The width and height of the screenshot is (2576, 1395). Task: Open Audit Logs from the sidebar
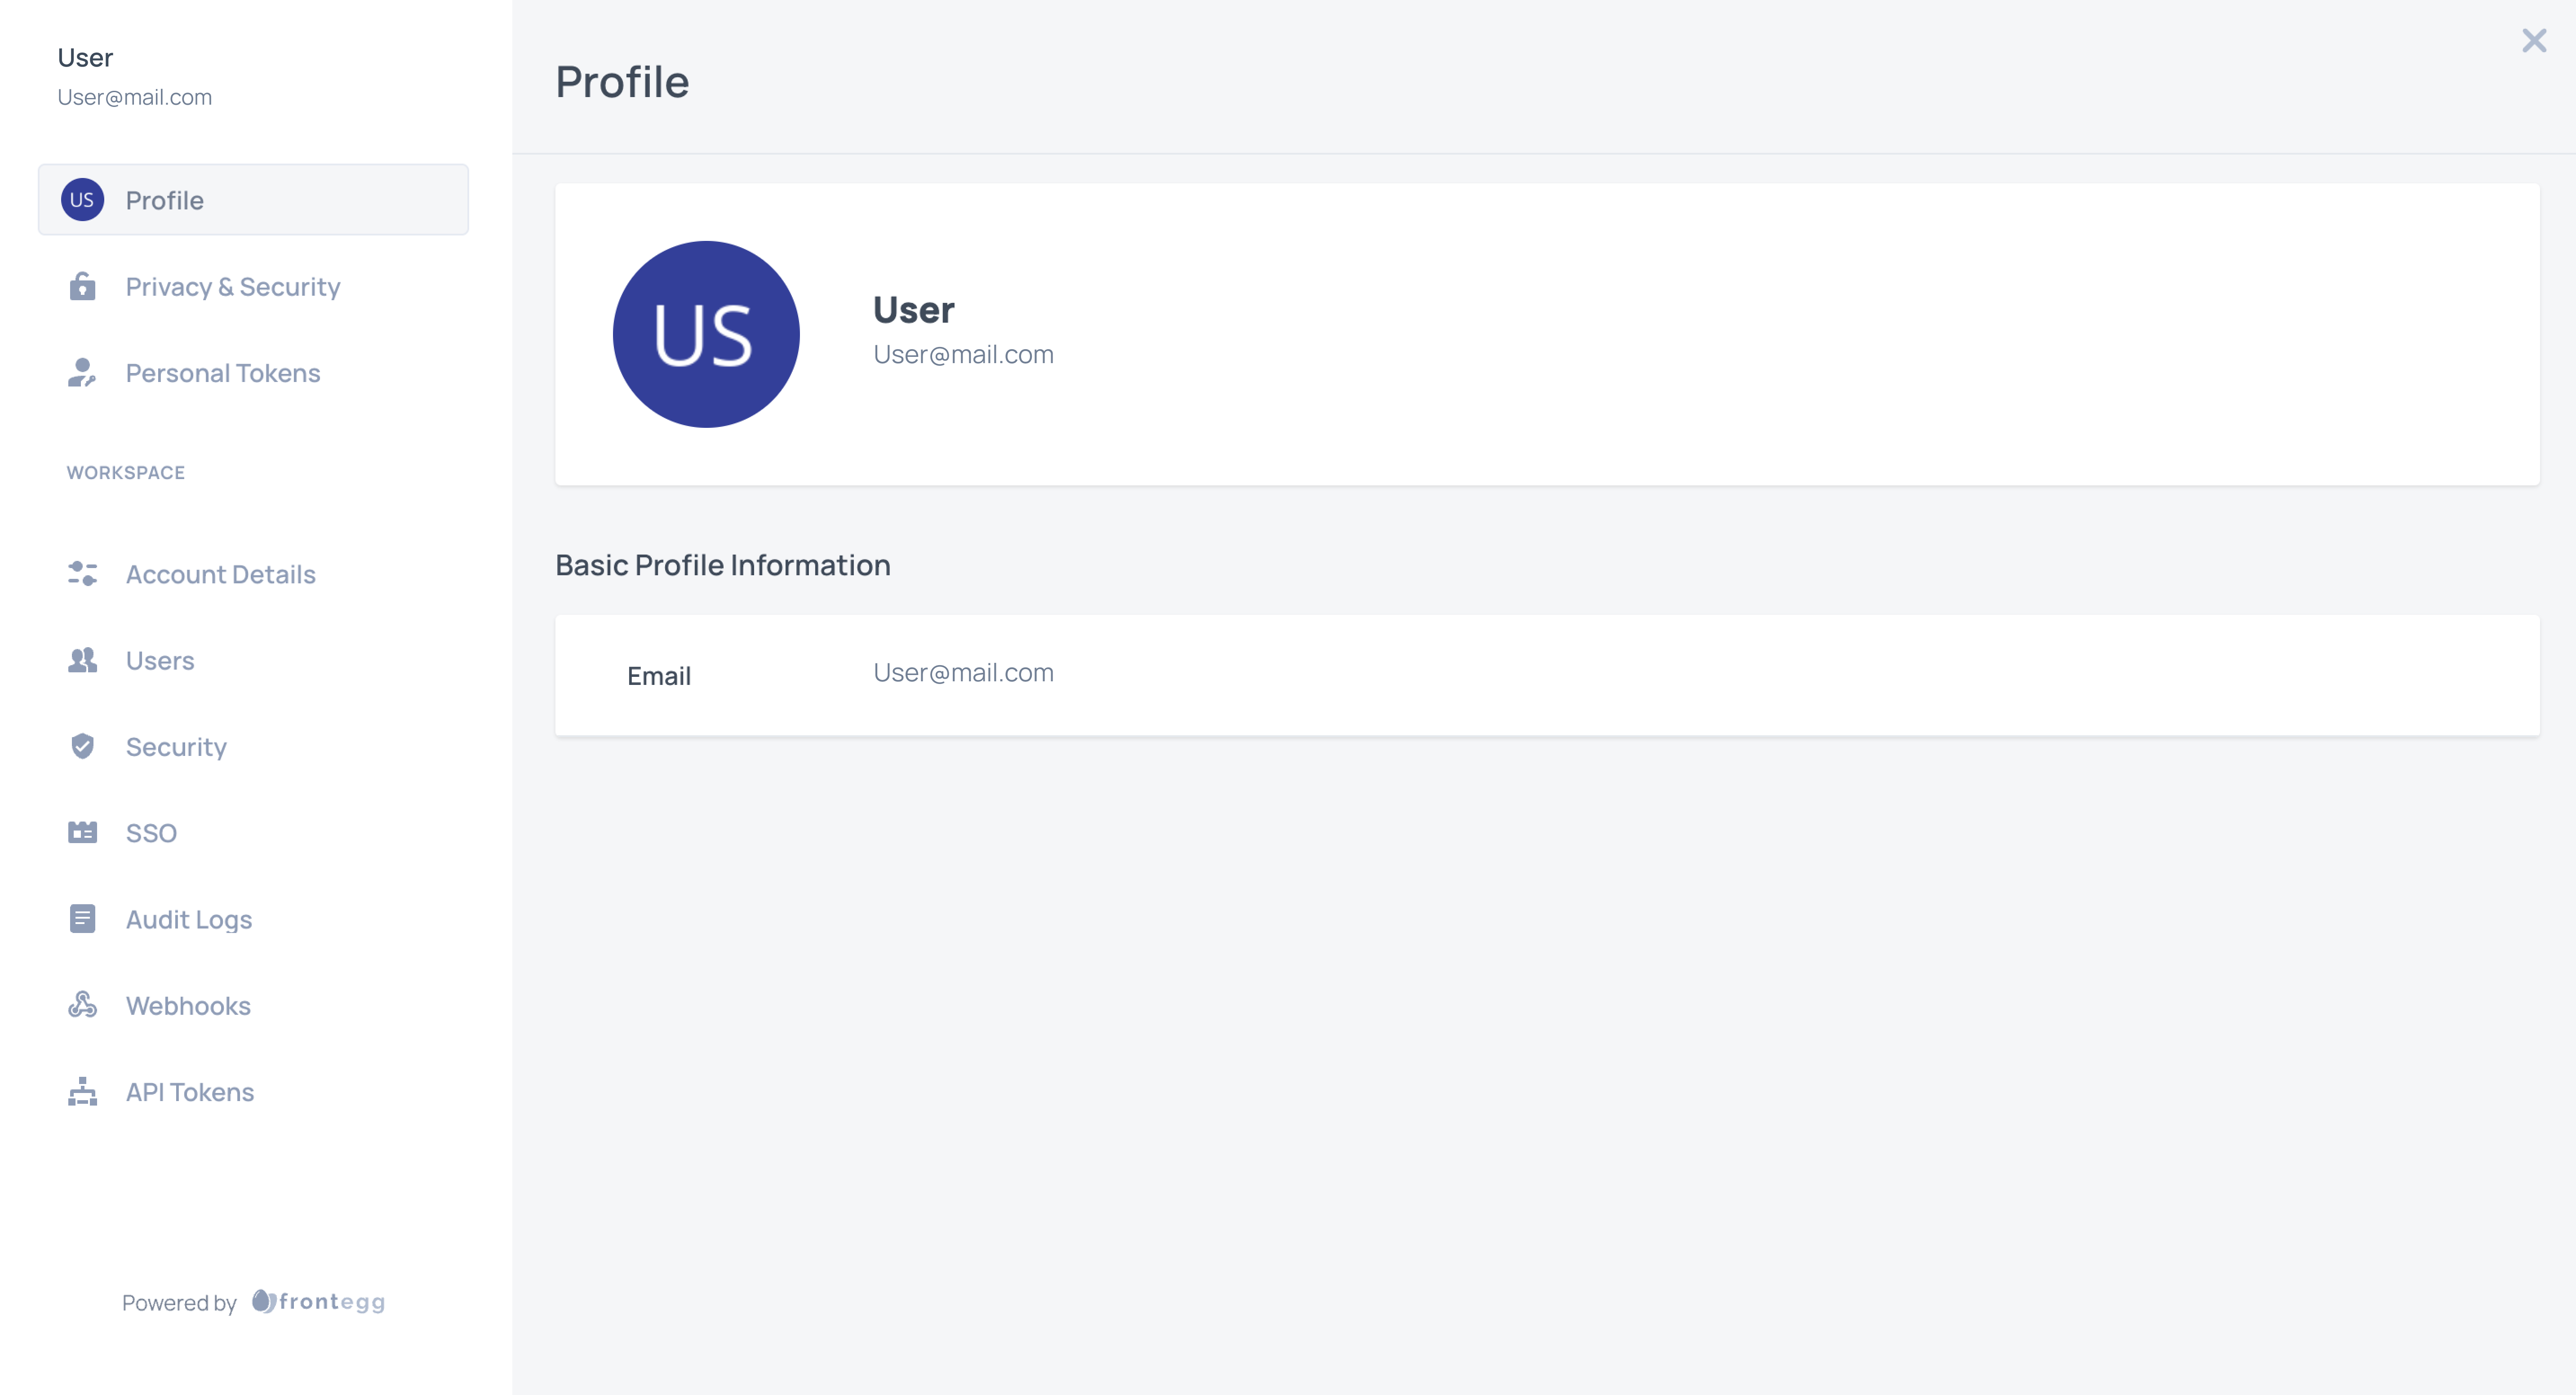[x=188, y=919]
